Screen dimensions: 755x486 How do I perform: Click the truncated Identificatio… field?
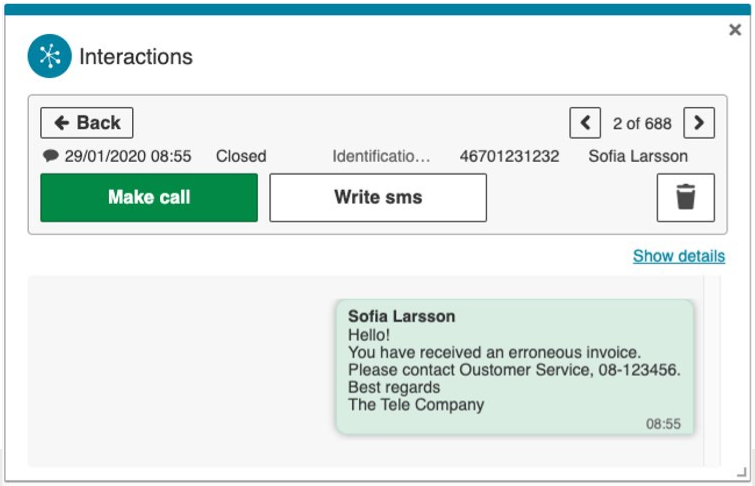pyautogui.click(x=381, y=156)
